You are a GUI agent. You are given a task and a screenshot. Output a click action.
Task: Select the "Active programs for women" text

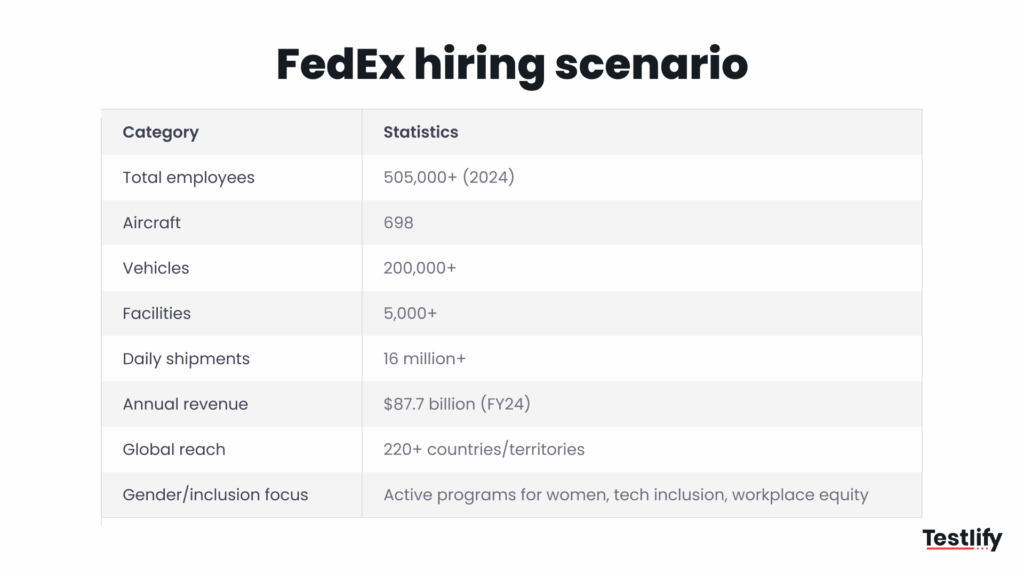coord(494,494)
